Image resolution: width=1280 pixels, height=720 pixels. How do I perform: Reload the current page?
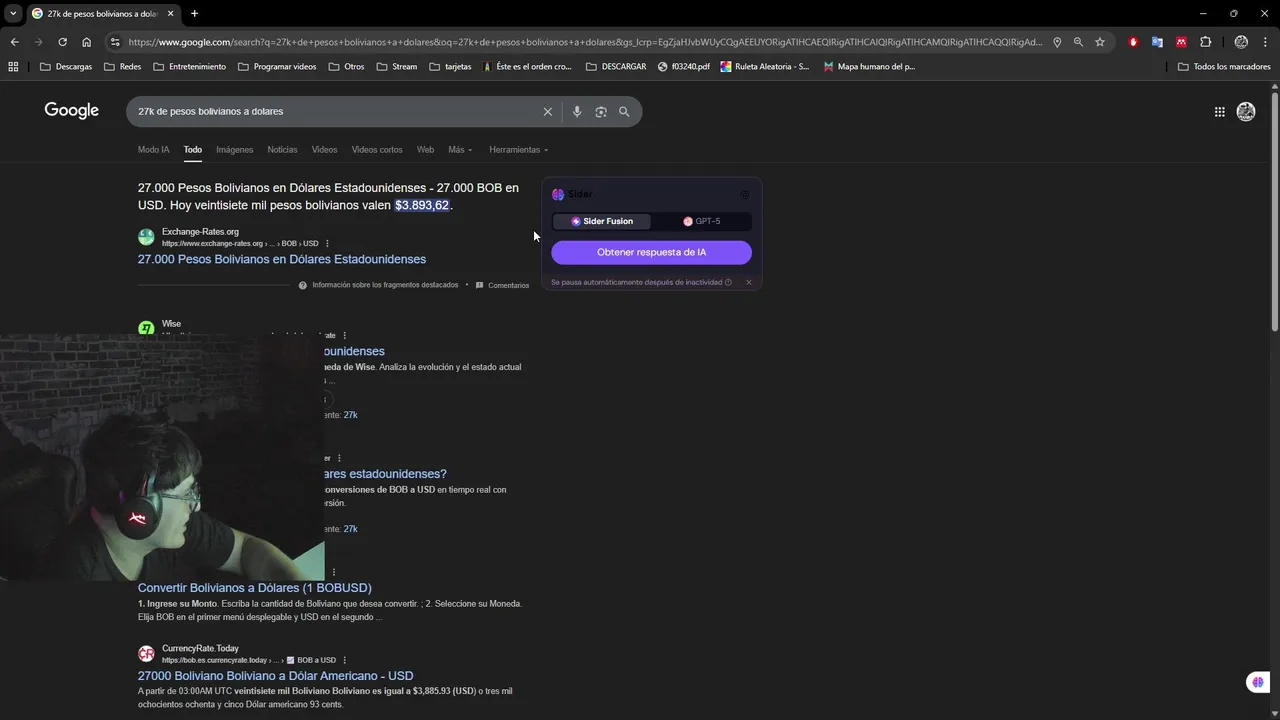tap(62, 42)
